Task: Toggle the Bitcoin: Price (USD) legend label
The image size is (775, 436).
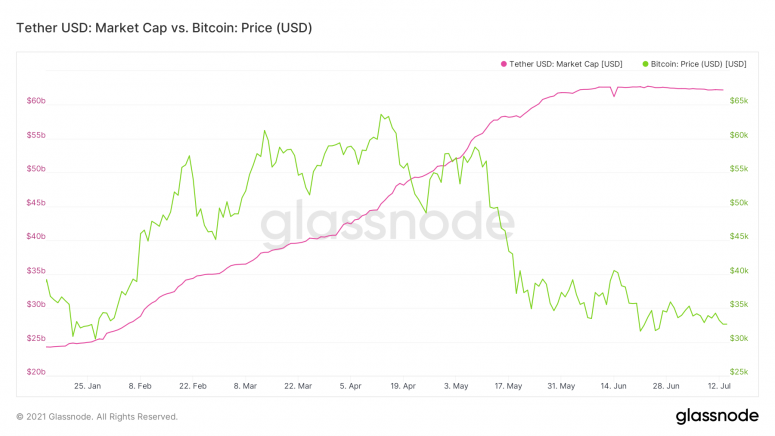Action: [699, 64]
